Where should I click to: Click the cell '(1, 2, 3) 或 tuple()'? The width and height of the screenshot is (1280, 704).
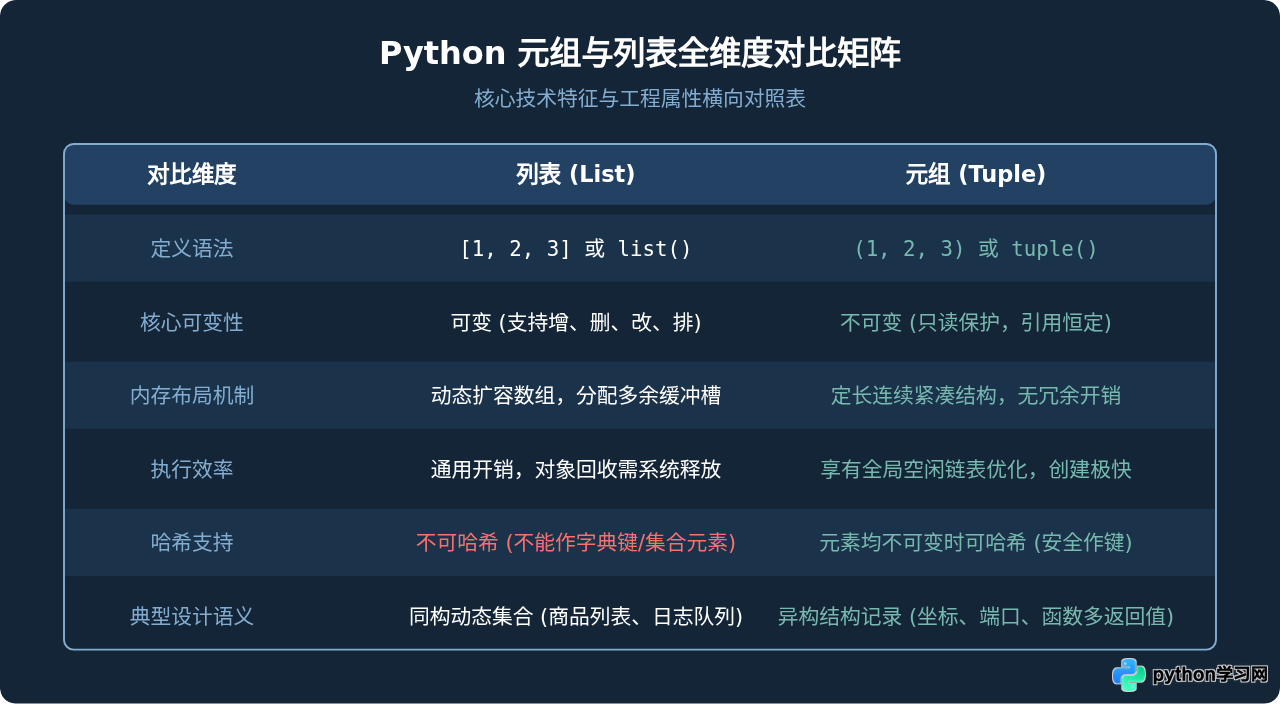coord(976,249)
